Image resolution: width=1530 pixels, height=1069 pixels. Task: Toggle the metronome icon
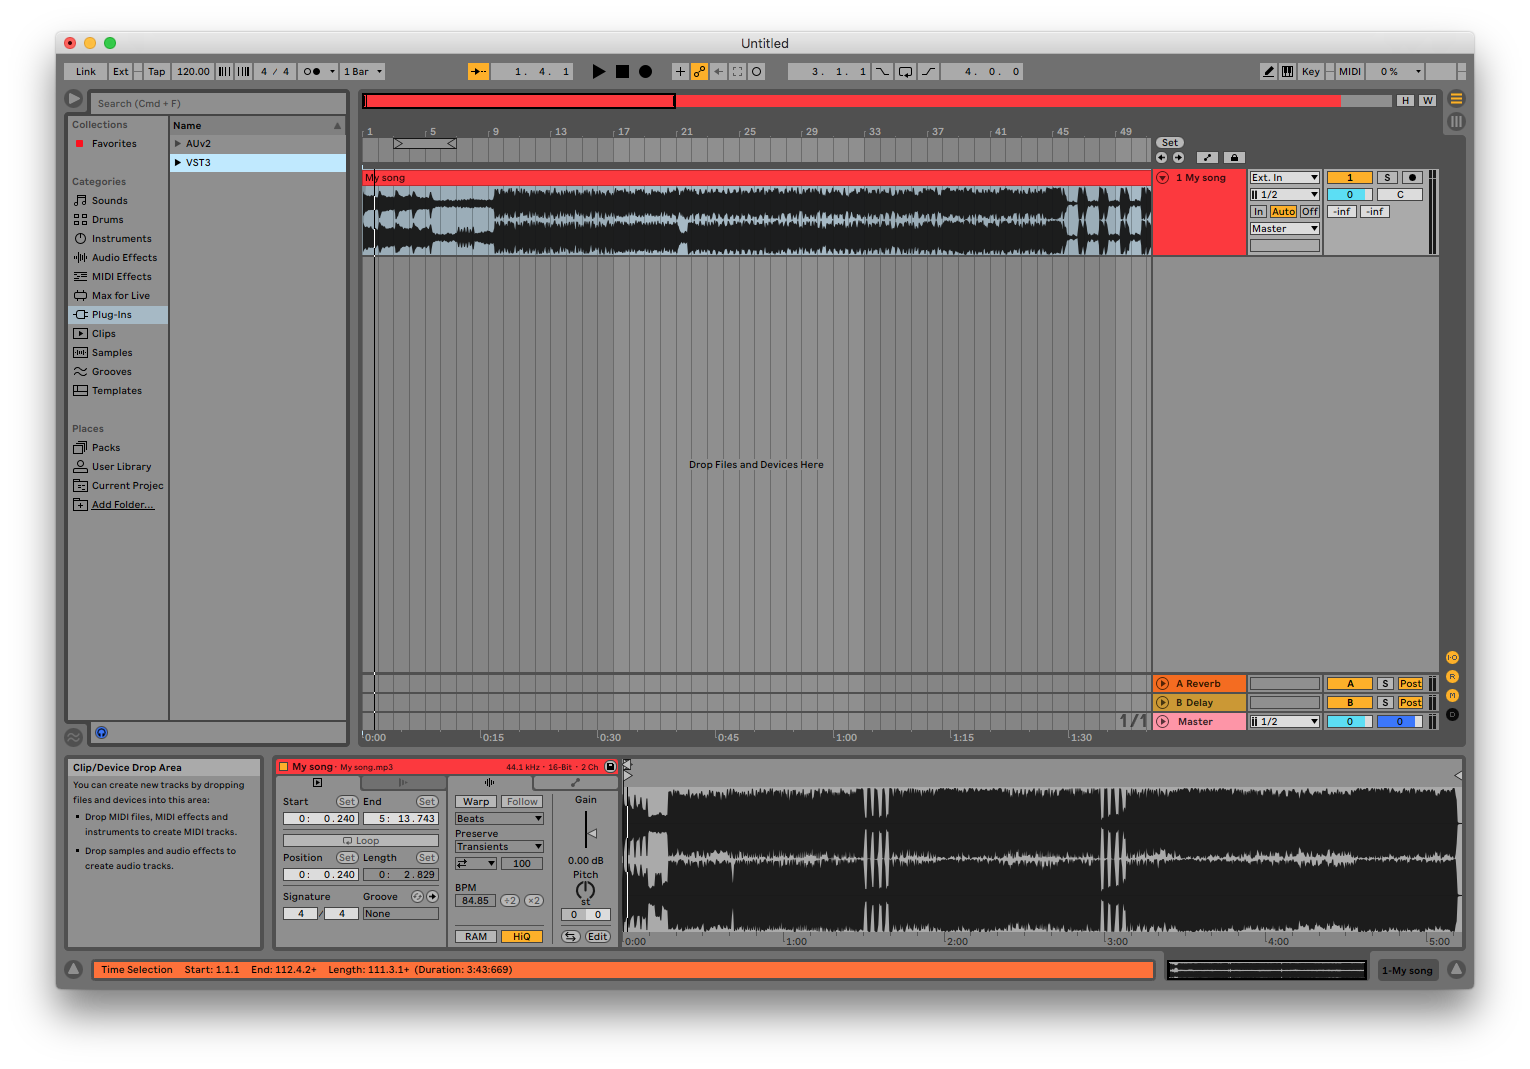tap(312, 72)
